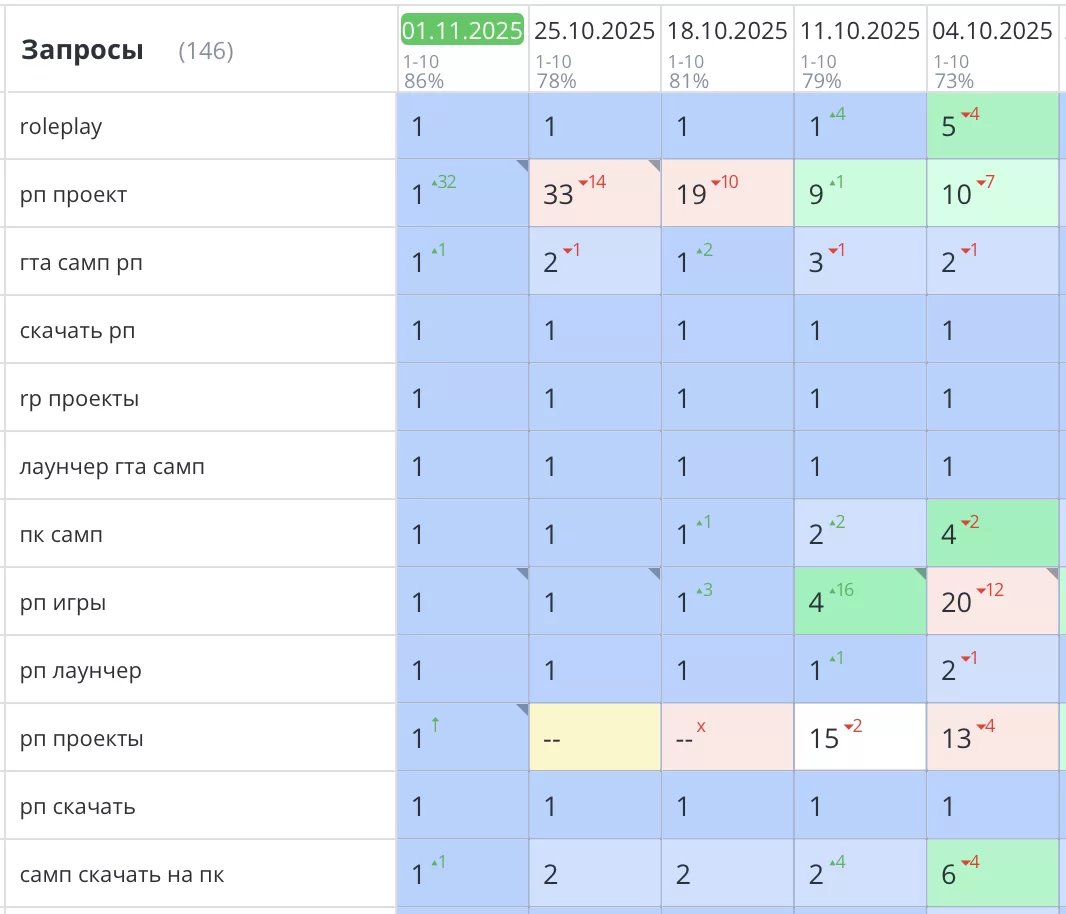Image resolution: width=1066 pixels, height=914 pixels.
Task: Click yellow empty cell for "рп проекты" on 25.10.2025
Action: coord(595,738)
